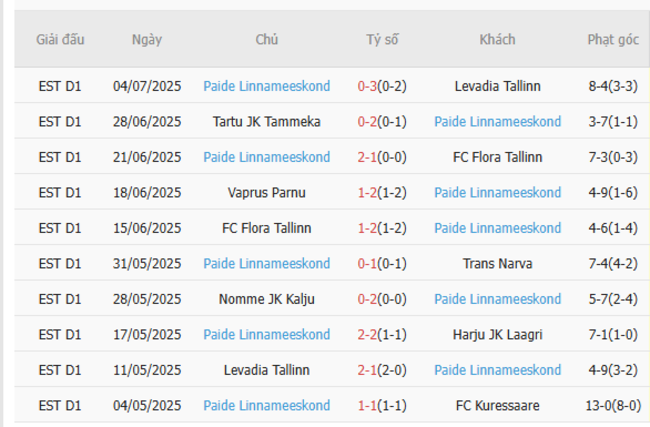The height and width of the screenshot is (427, 650).
Task: Open FC Flora Tallinn in the 15/06/2025 row
Action: (x=267, y=228)
